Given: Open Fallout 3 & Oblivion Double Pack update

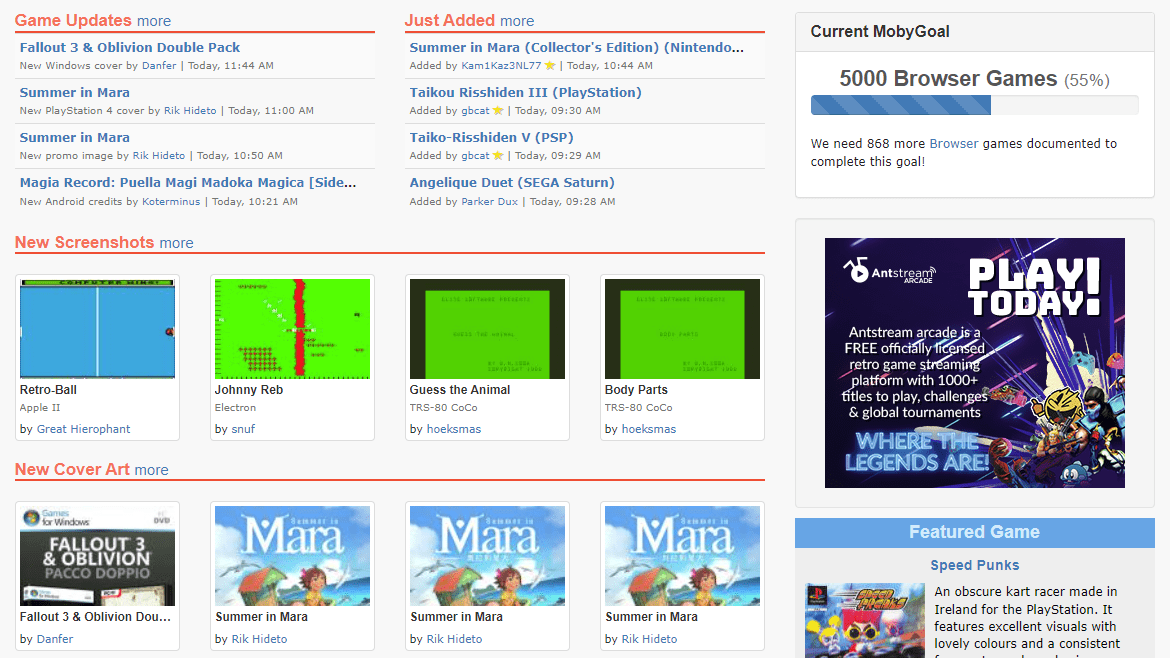Looking at the screenshot, I should tap(129, 47).
